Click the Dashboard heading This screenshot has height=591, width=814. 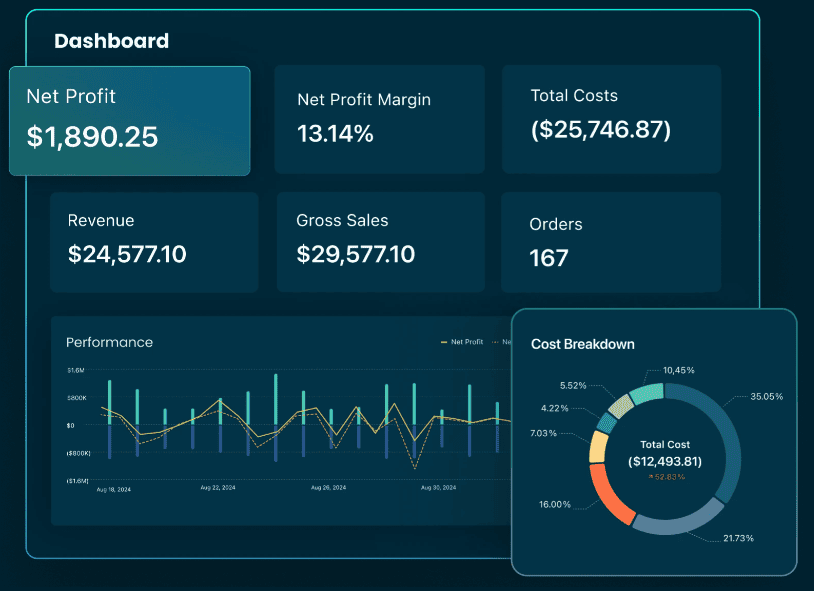pyautogui.click(x=111, y=41)
